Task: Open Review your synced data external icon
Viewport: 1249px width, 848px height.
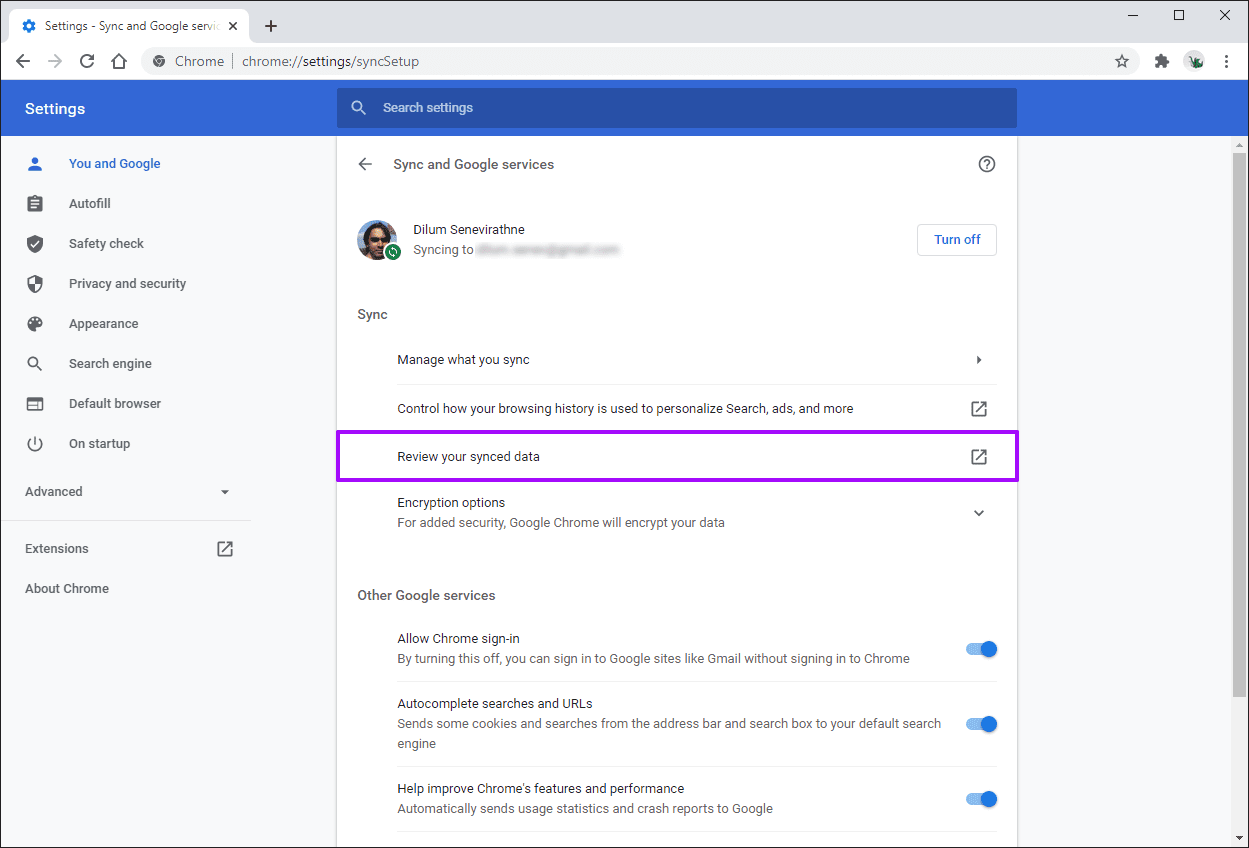Action: point(979,456)
